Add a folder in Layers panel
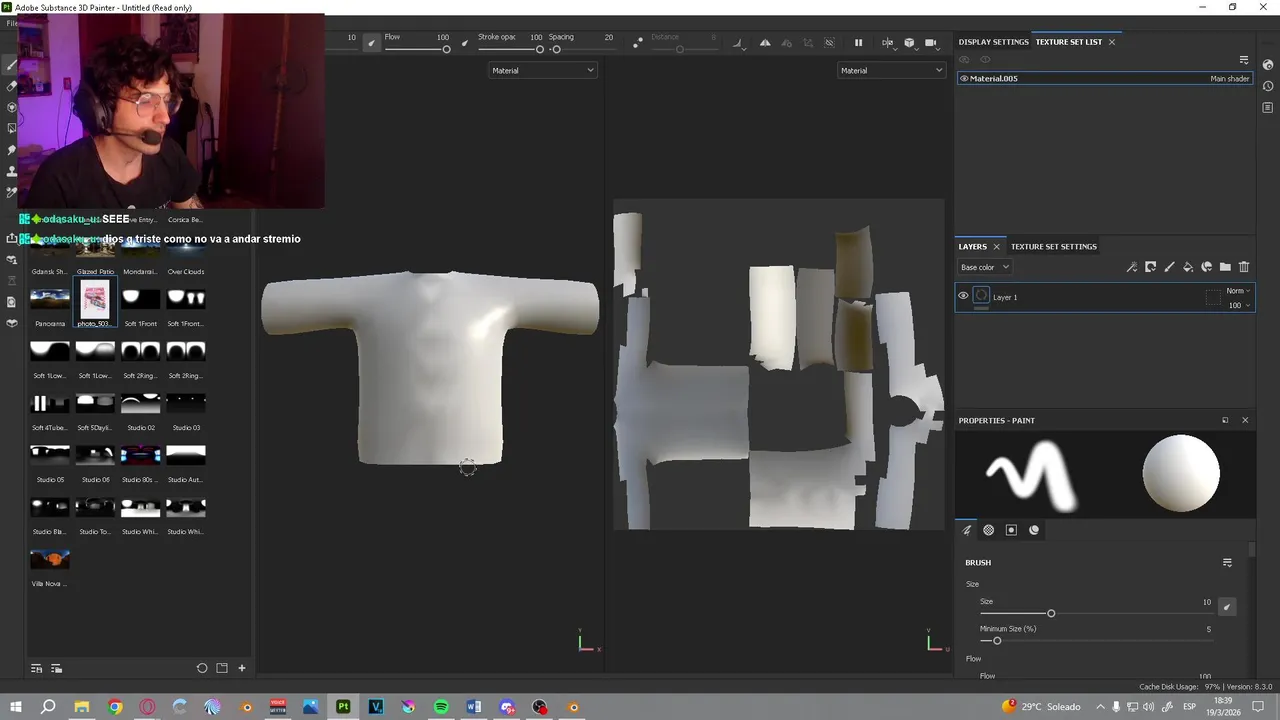The height and width of the screenshot is (720, 1280). (1225, 267)
